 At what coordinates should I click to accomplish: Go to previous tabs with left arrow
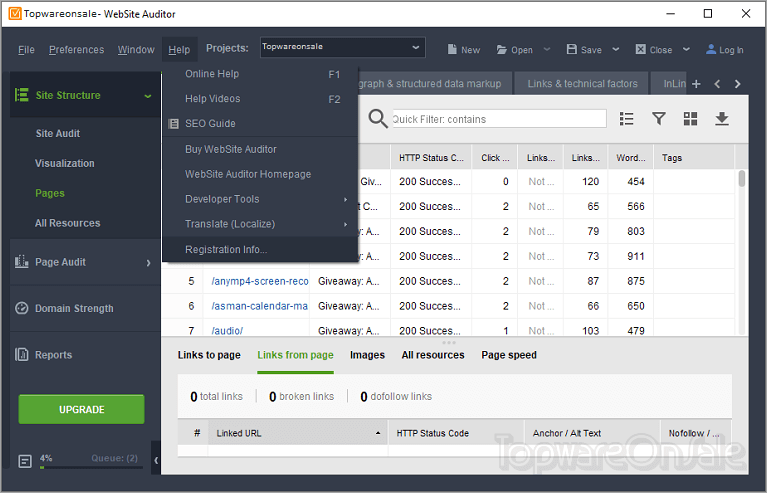pyautogui.click(x=717, y=84)
